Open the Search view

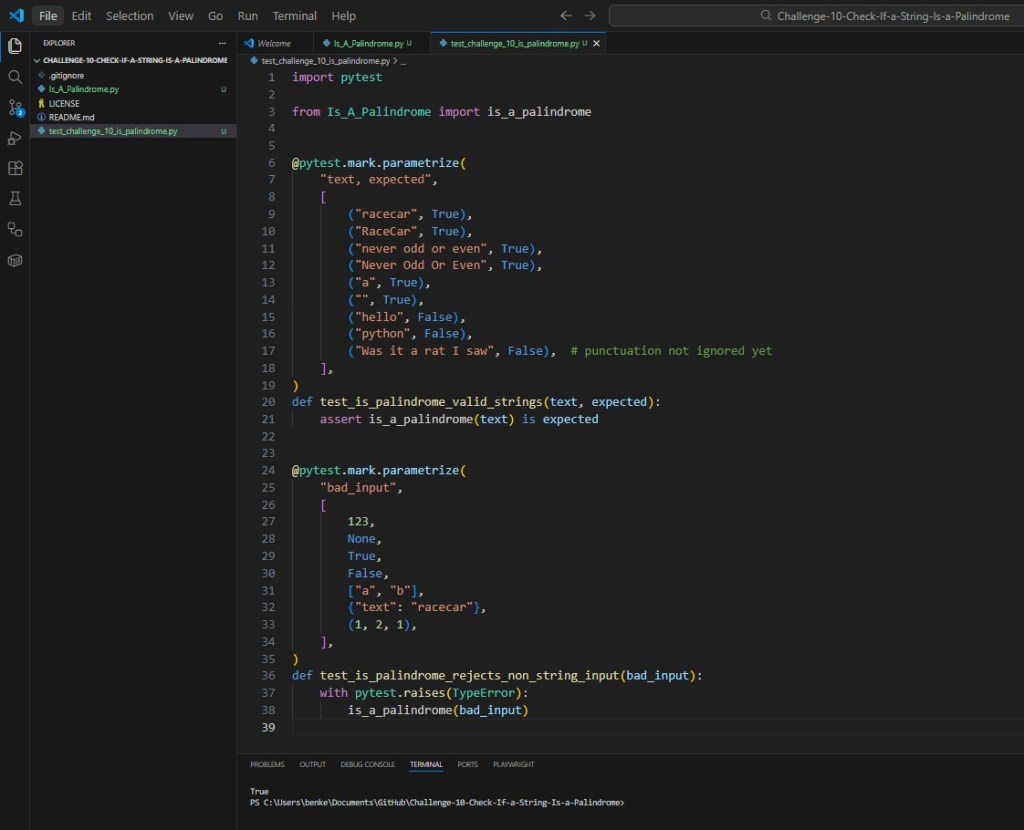click(14, 76)
